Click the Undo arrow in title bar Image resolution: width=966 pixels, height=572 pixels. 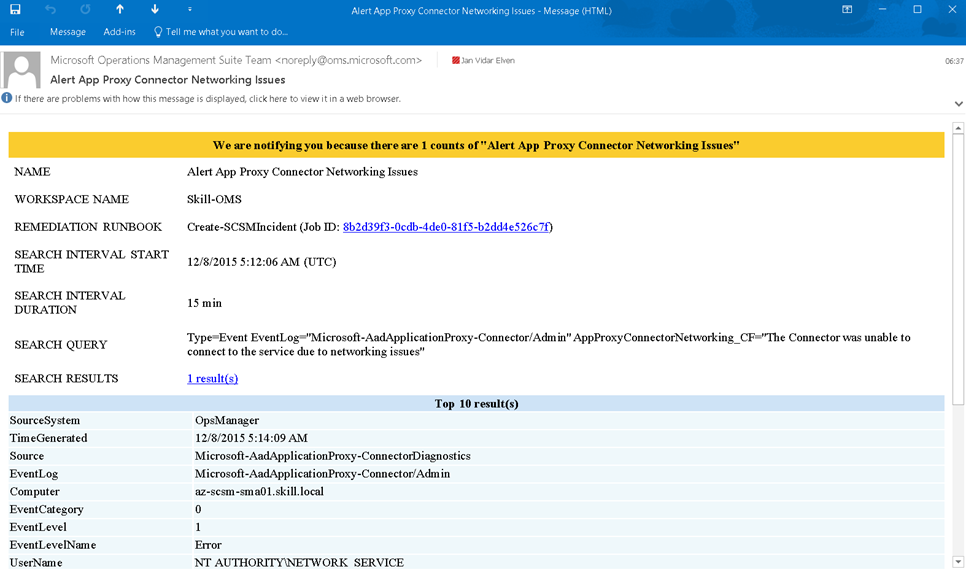point(51,9)
